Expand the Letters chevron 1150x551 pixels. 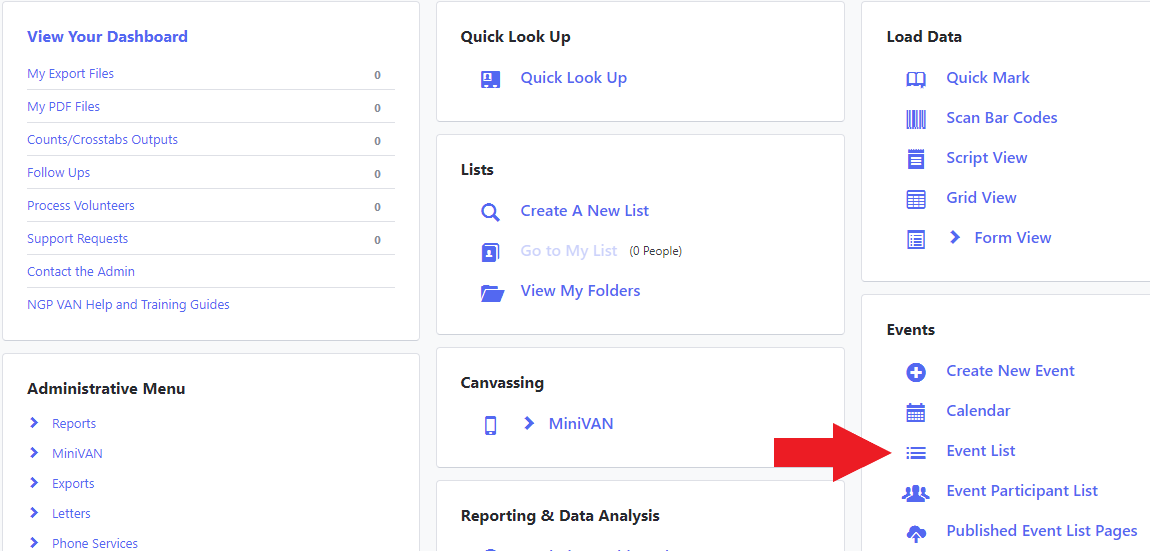coord(34,513)
